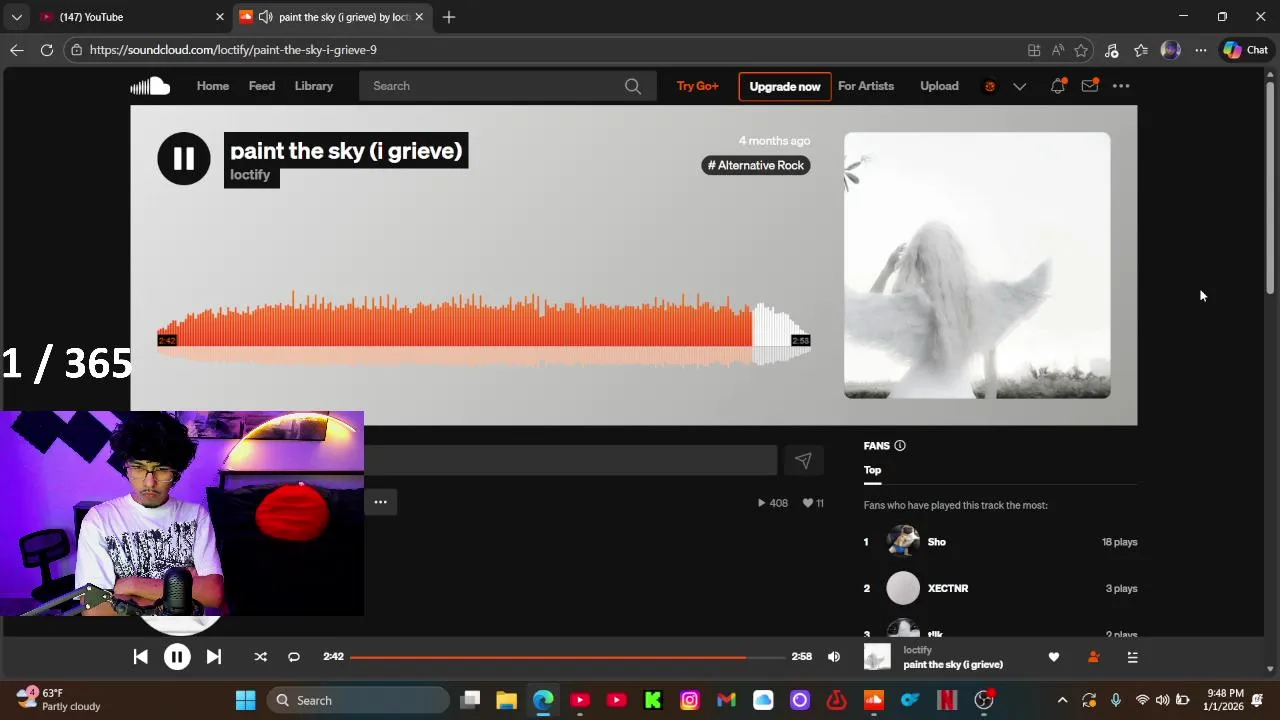Toggle repeat in the player bar

[x=294, y=657]
